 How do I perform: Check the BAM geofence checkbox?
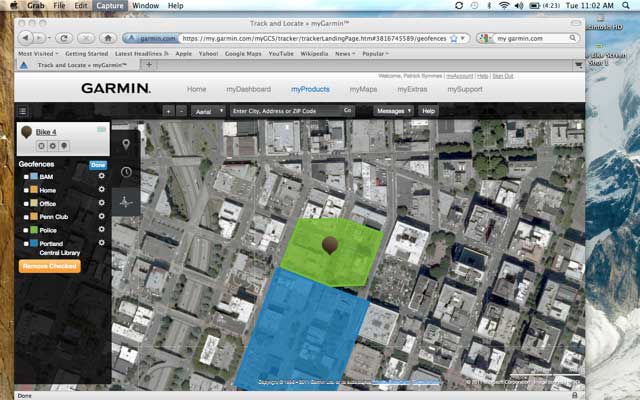pyautogui.click(x=26, y=177)
